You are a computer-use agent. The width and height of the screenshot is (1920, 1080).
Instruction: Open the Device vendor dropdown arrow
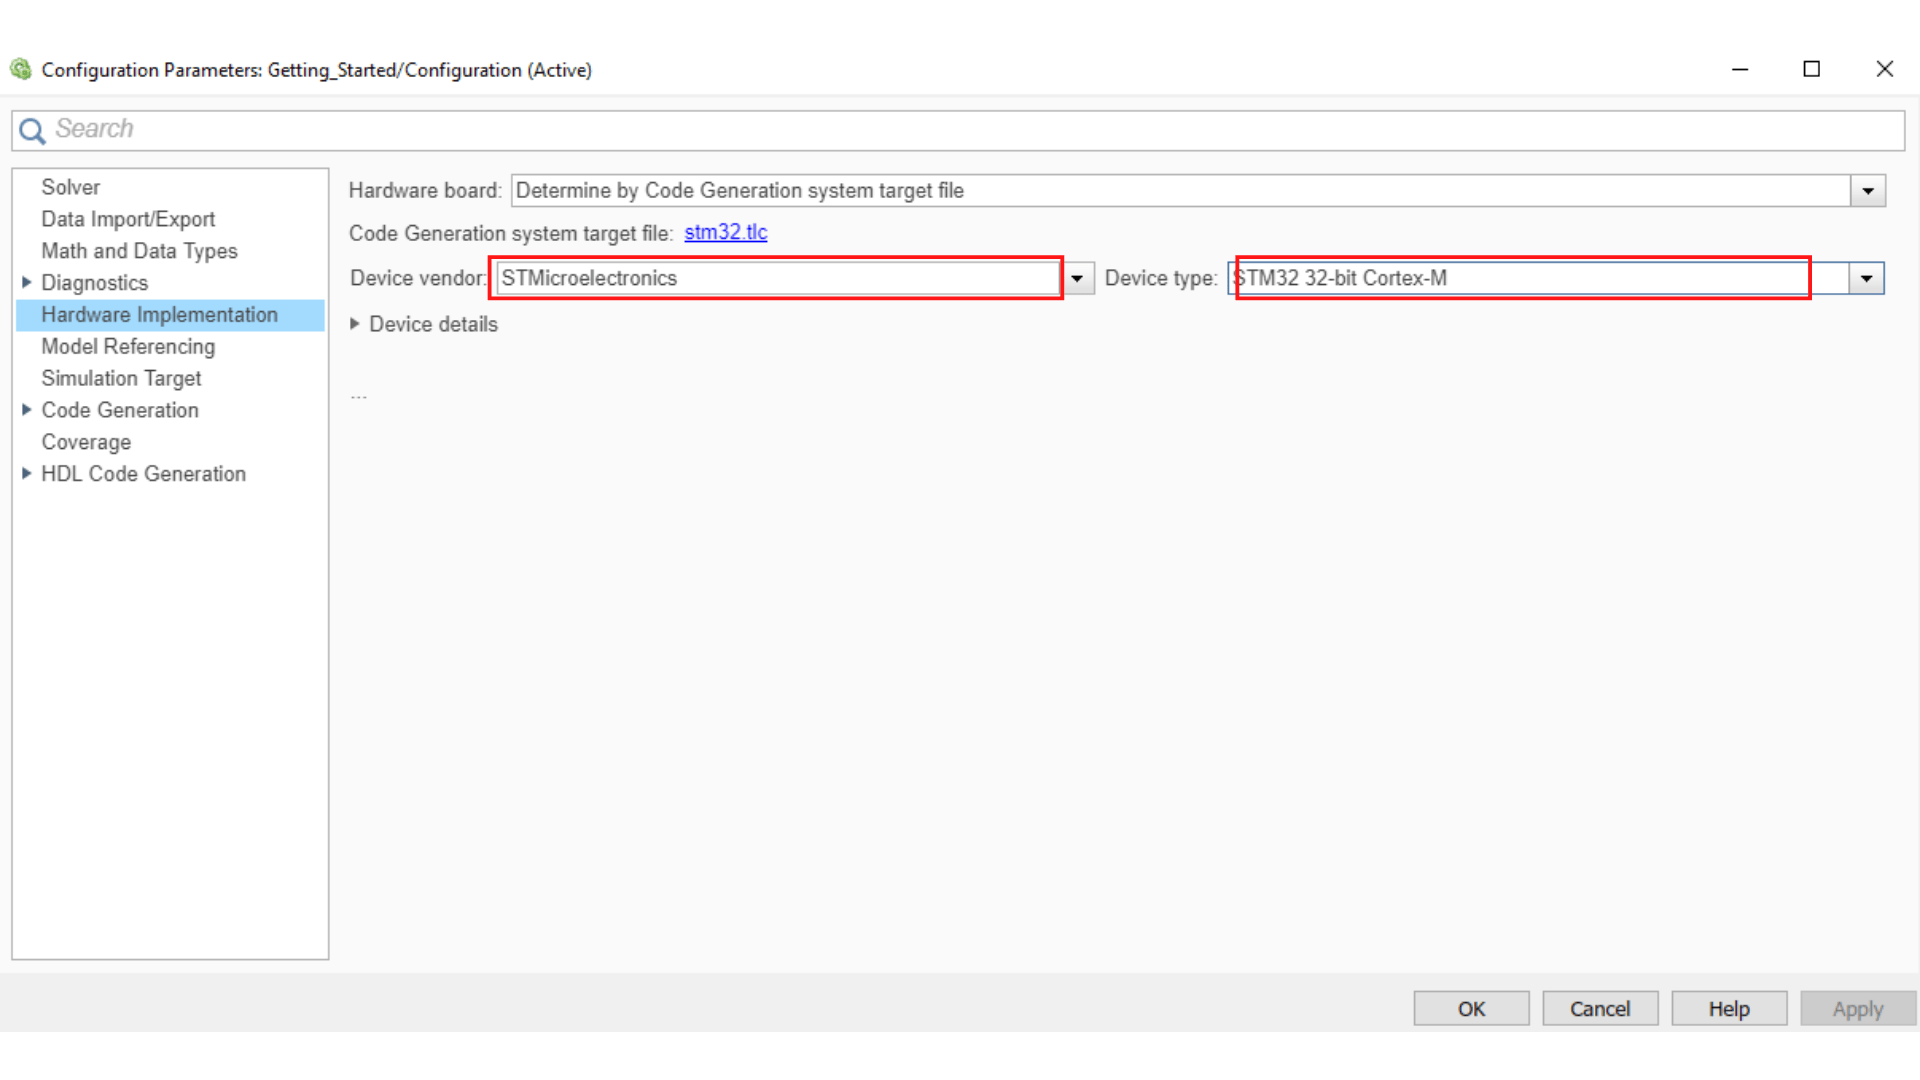(x=1077, y=279)
